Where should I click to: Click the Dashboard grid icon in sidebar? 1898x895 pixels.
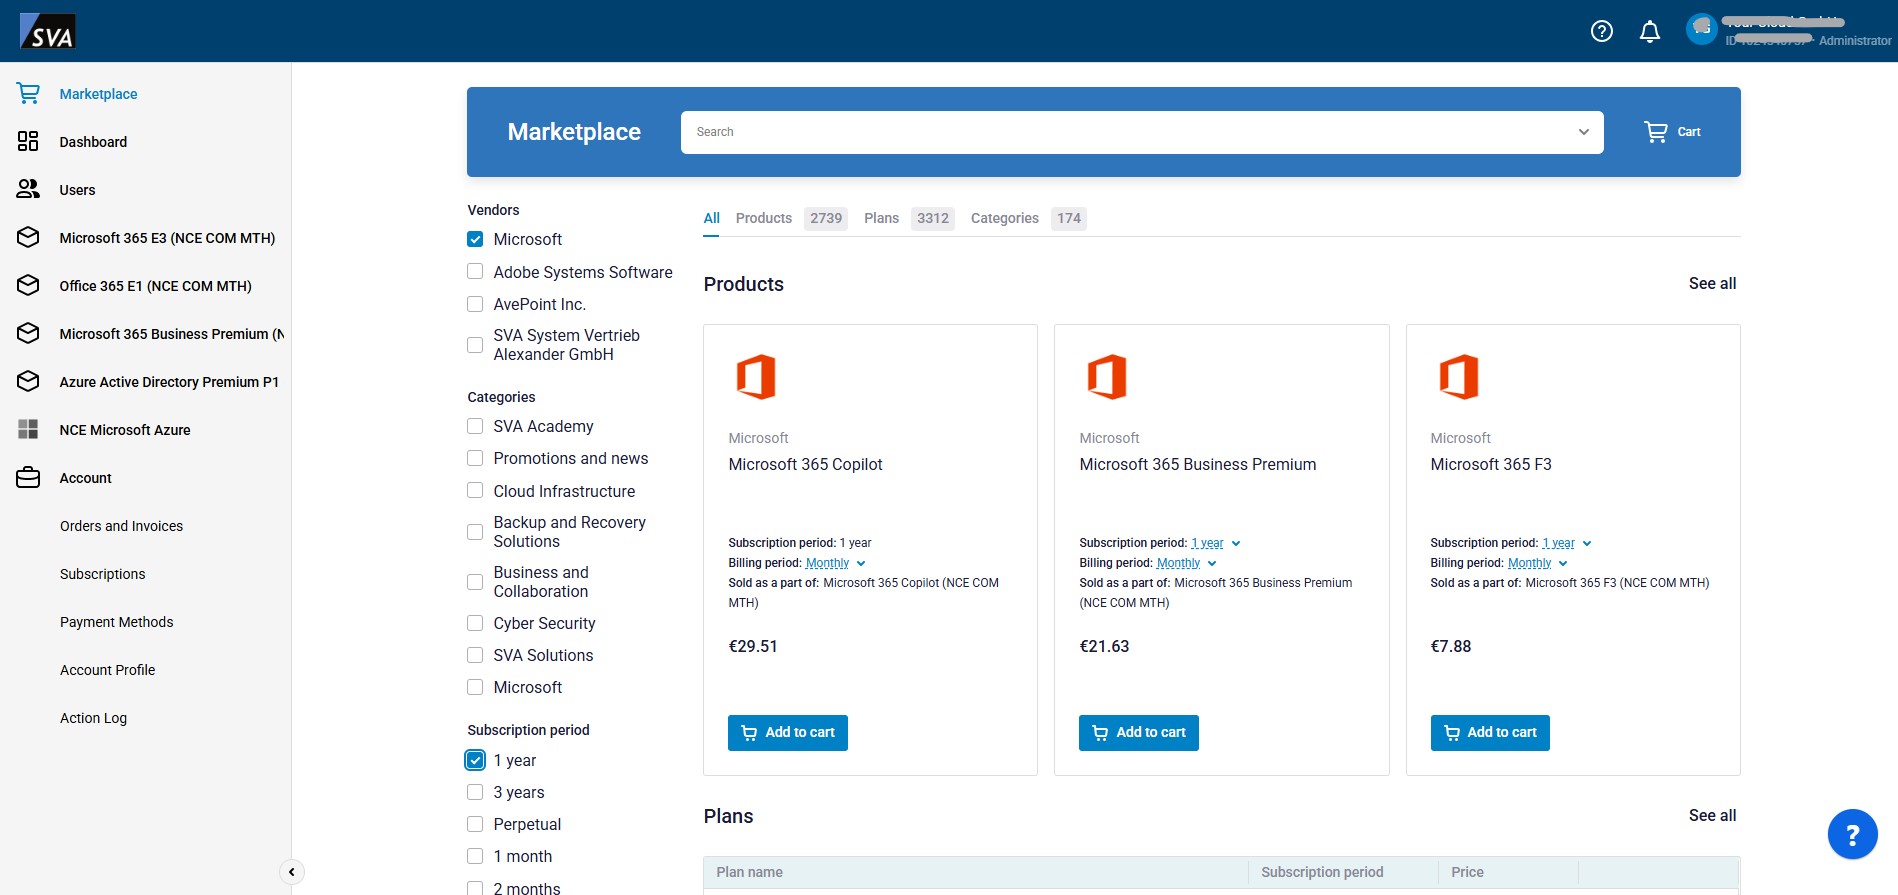click(x=28, y=142)
